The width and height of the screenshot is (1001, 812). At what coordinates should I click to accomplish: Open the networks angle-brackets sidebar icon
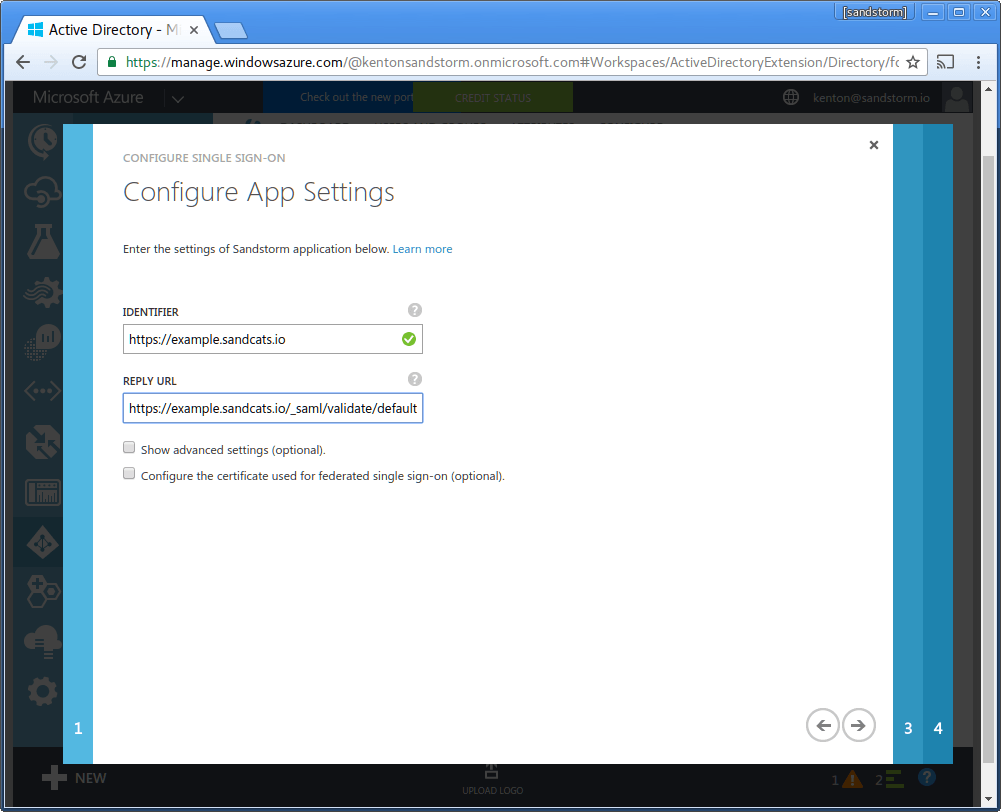click(x=43, y=391)
